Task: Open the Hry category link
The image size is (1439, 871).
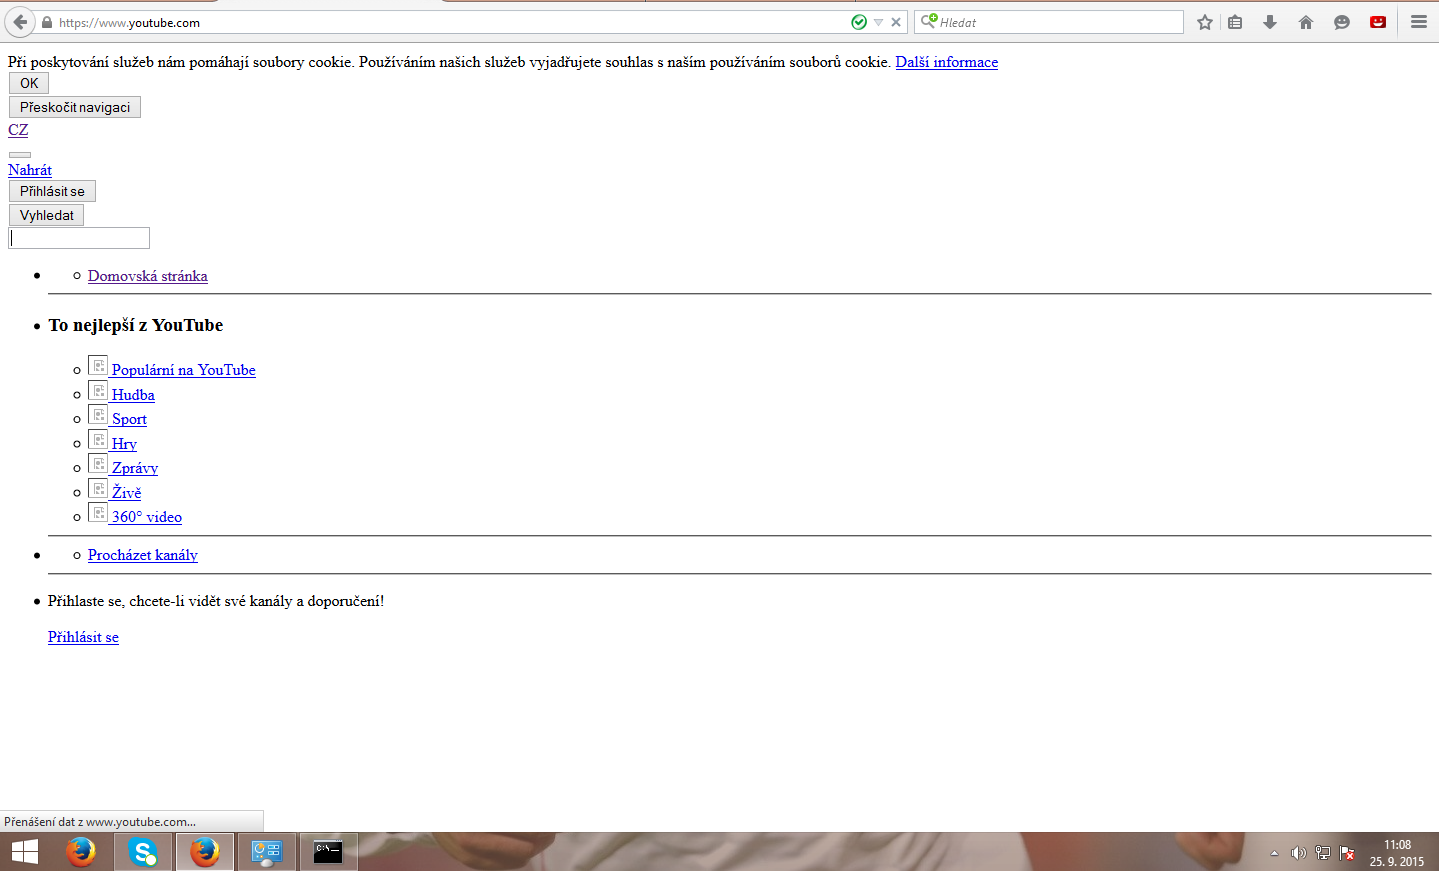Action: pyautogui.click(x=124, y=444)
